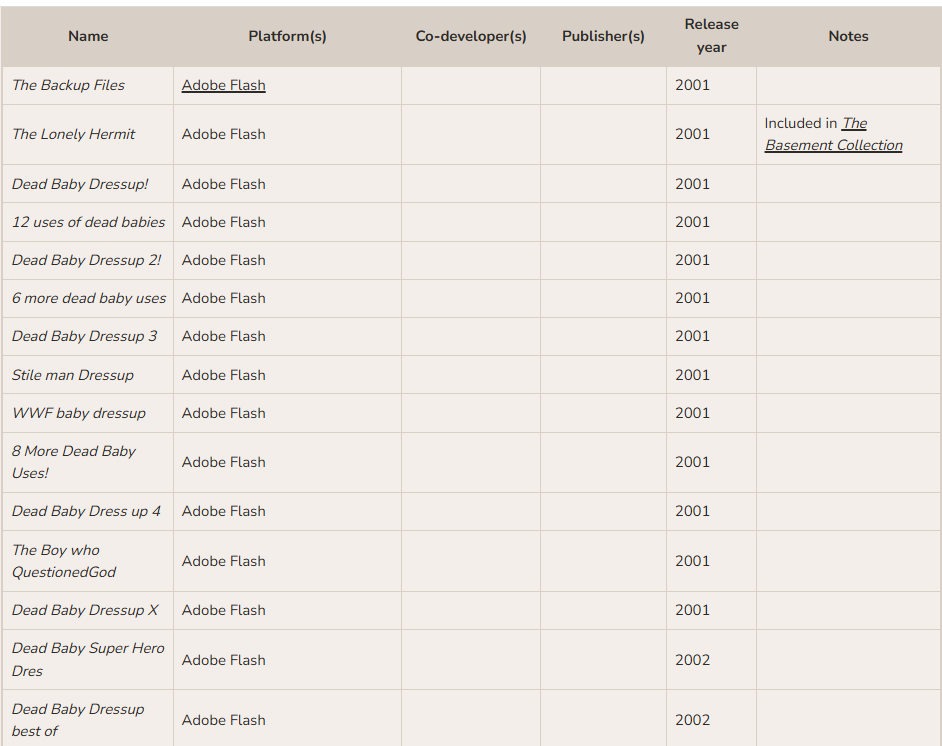Viewport: 942px width, 746px height.
Task: Select Dead Baby Super Hero Dres title
Action: coord(88,660)
